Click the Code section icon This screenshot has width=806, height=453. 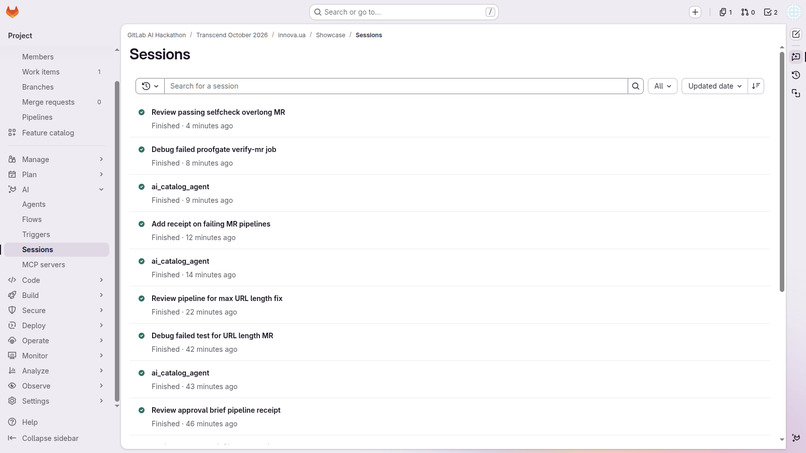[x=12, y=280]
